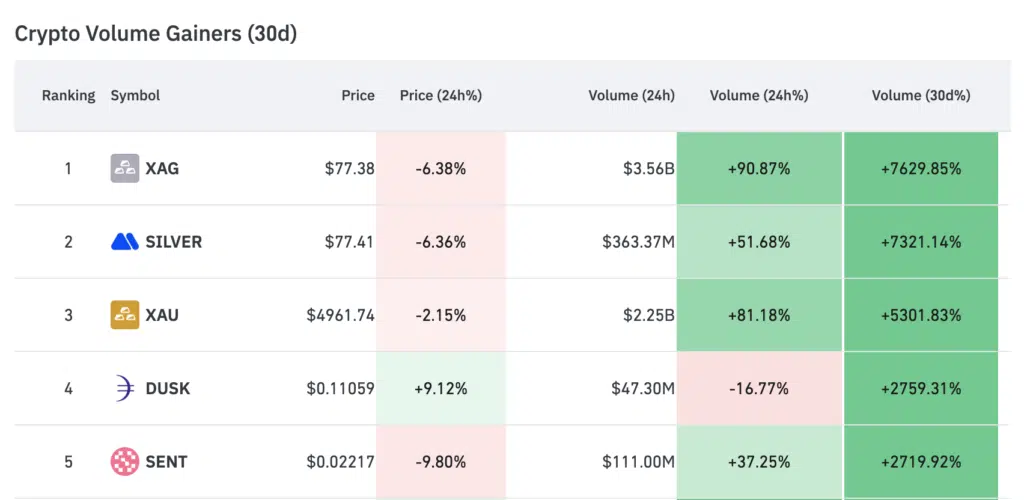The image size is (1024, 500).
Task: Open the XAG symbol link
Action: tap(162, 168)
